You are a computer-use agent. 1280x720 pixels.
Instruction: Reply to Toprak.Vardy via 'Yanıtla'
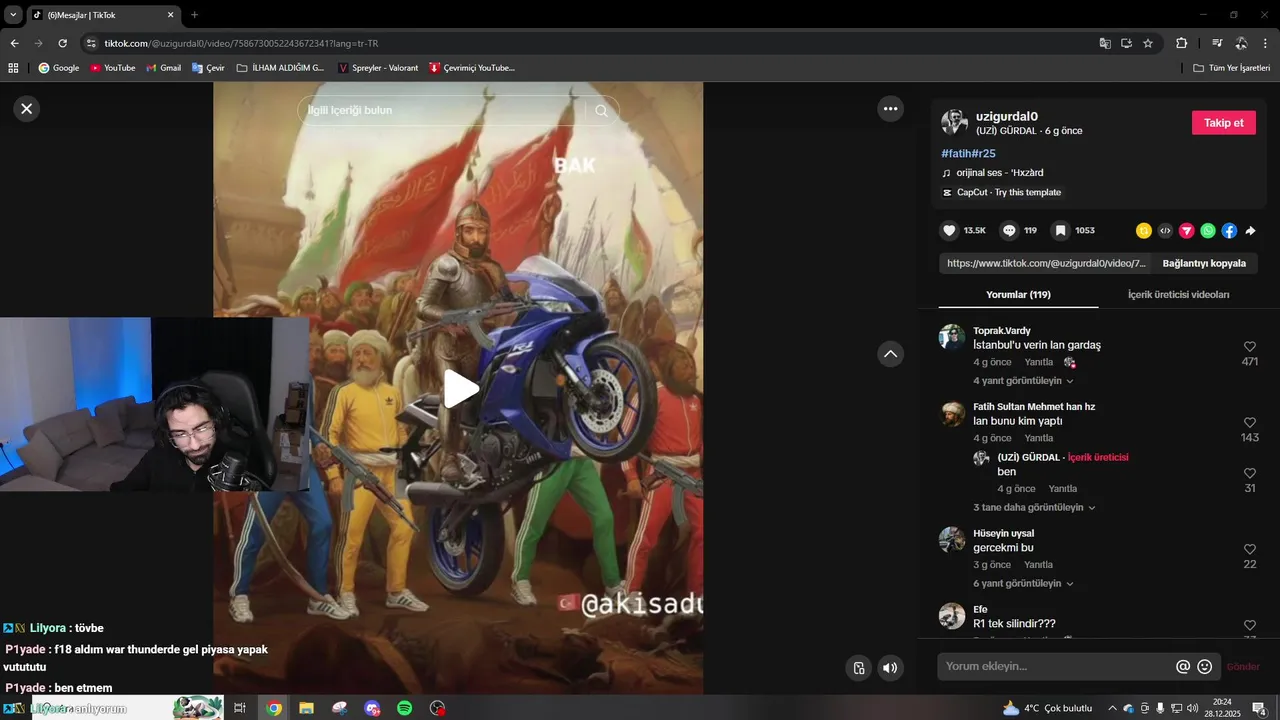(x=1039, y=362)
